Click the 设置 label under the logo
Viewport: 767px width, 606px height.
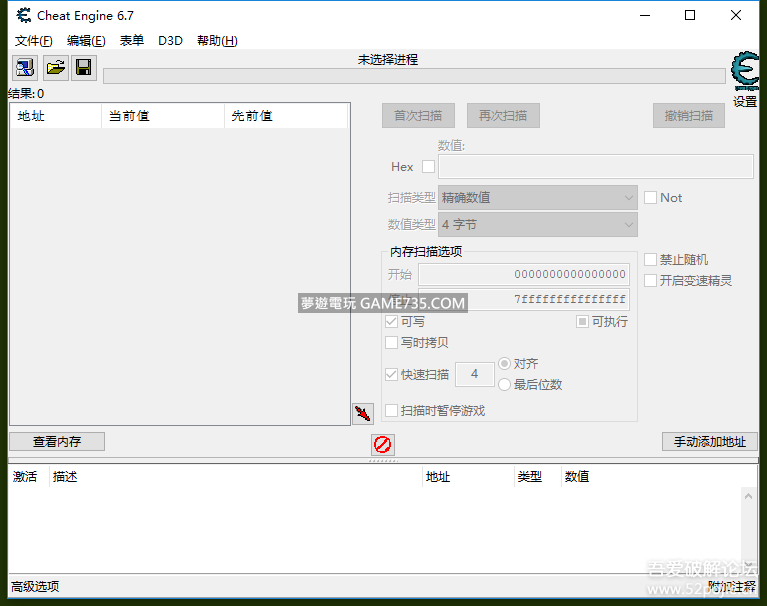click(x=745, y=102)
